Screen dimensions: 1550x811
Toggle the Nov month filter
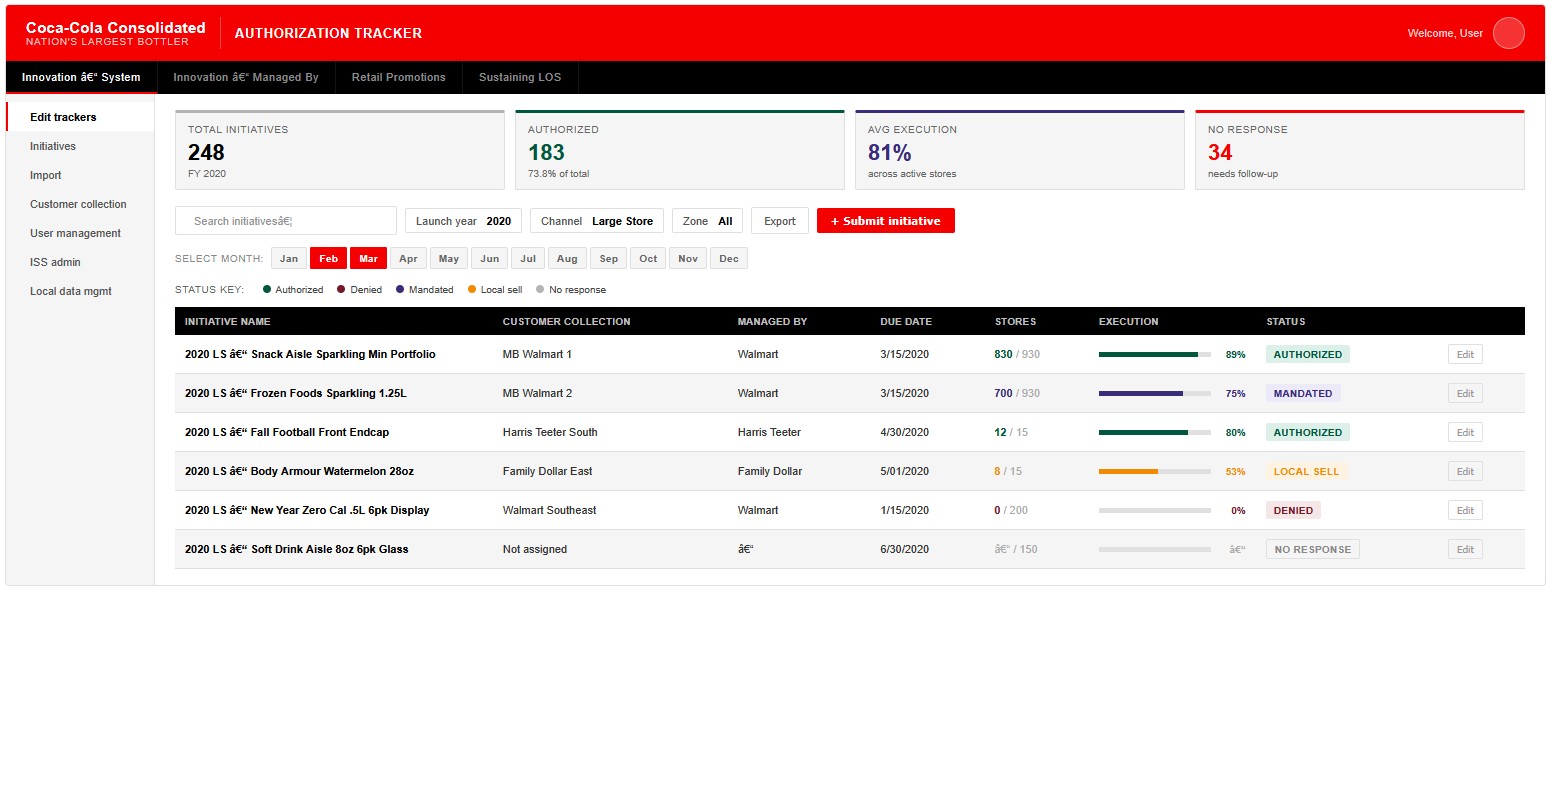coord(688,259)
